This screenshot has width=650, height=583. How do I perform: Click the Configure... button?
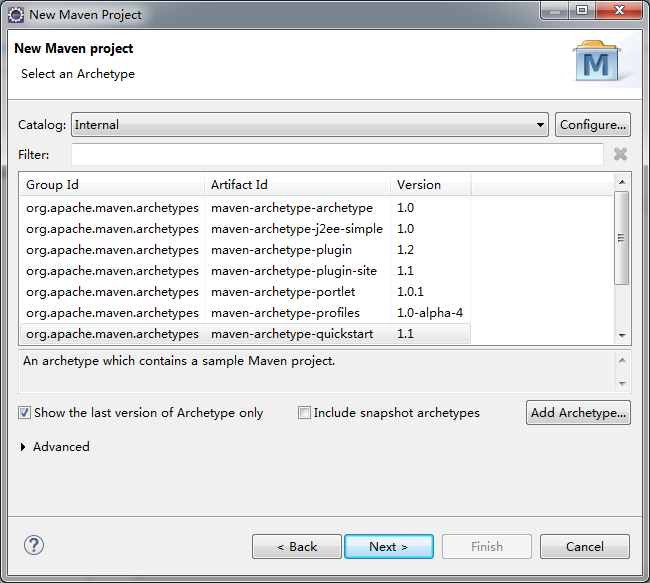(x=593, y=124)
